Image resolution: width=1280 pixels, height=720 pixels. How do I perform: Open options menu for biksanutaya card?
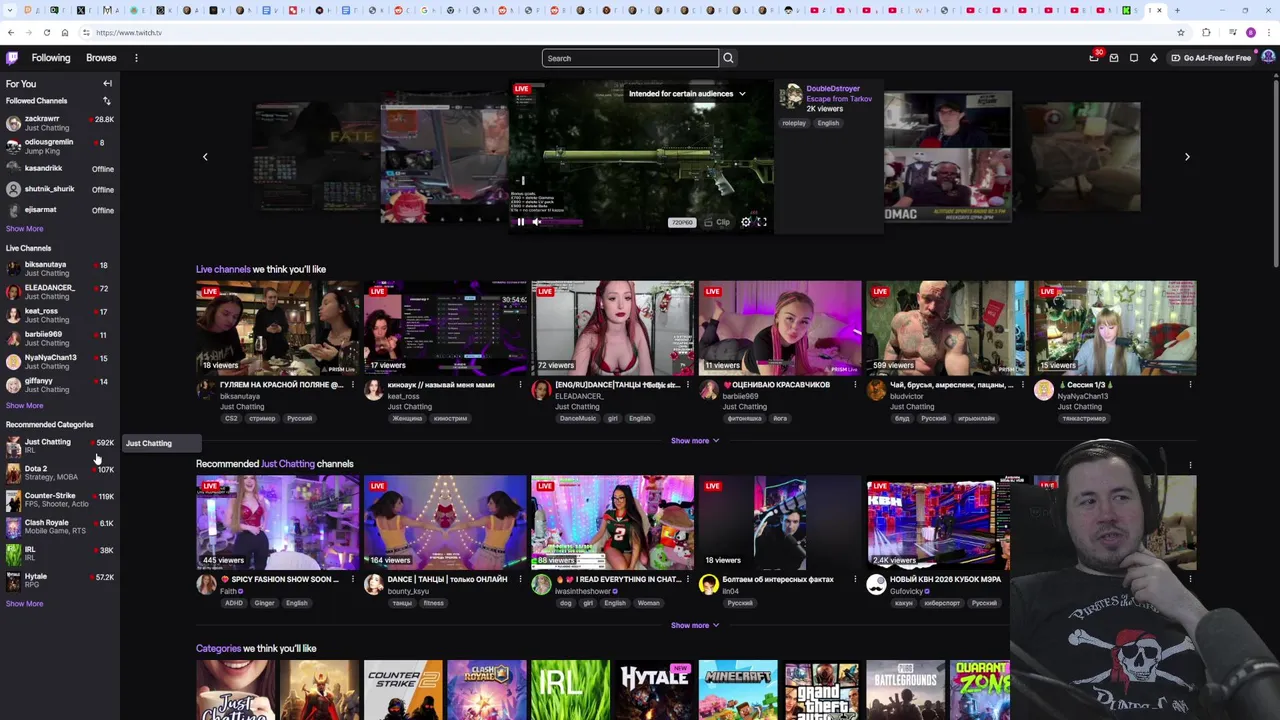[352, 385]
